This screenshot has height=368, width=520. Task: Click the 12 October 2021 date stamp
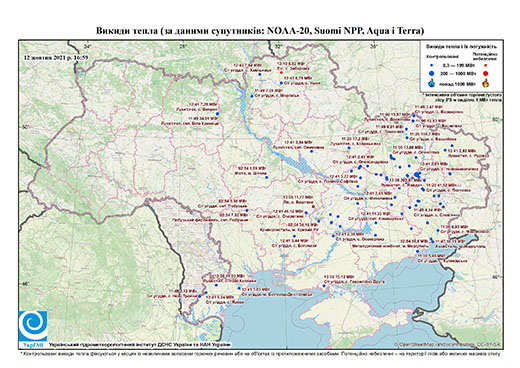pyautogui.click(x=56, y=57)
